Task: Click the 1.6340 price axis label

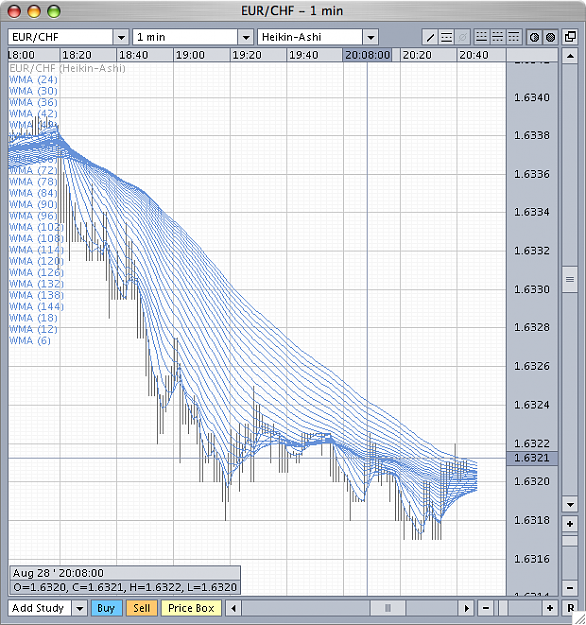Action: pos(532,98)
